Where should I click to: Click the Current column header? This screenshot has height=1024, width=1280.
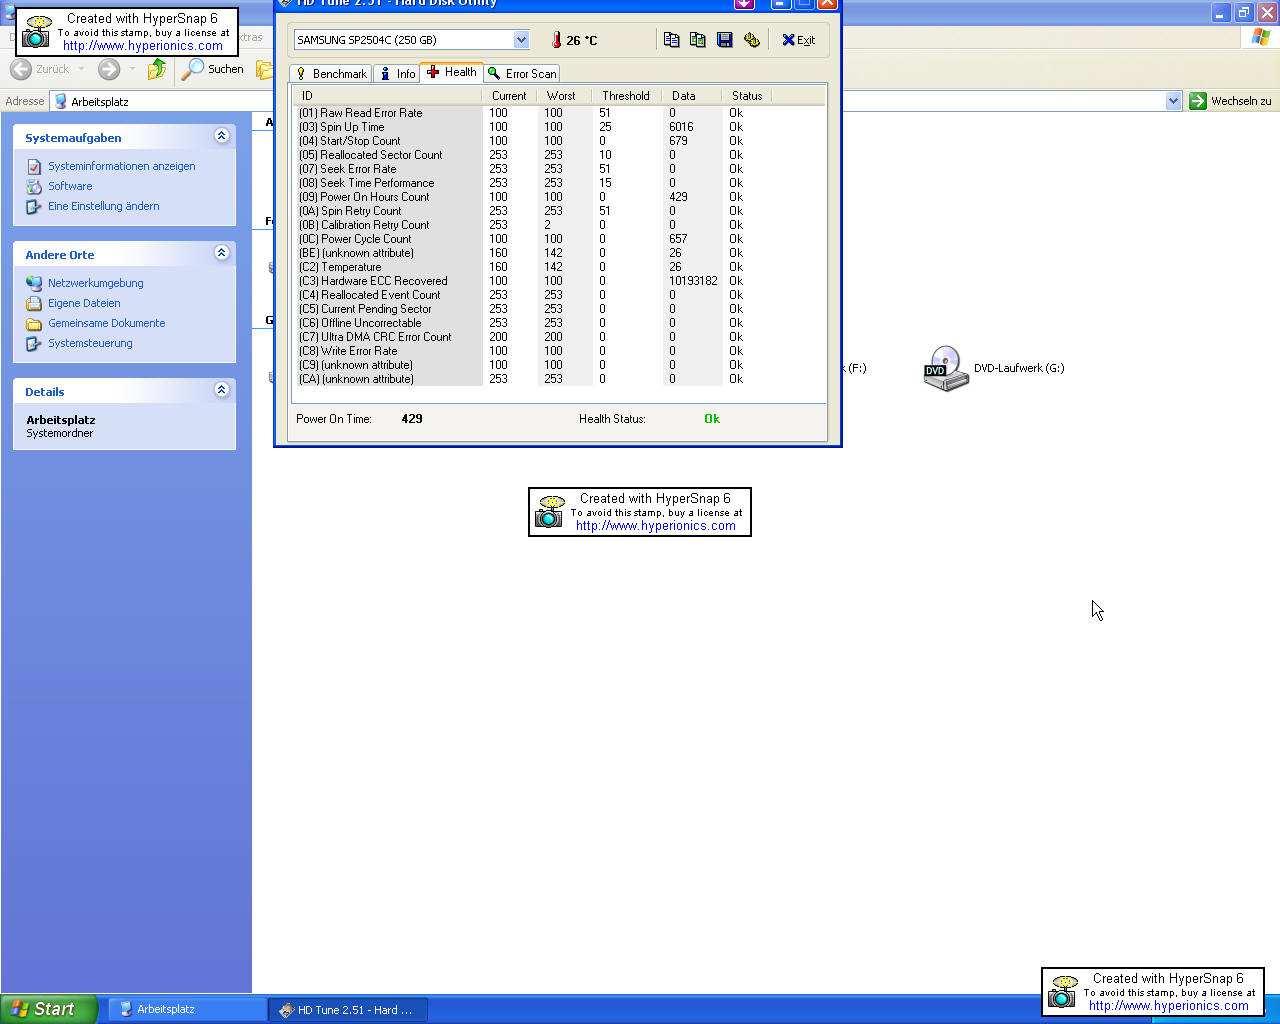point(509,96)
